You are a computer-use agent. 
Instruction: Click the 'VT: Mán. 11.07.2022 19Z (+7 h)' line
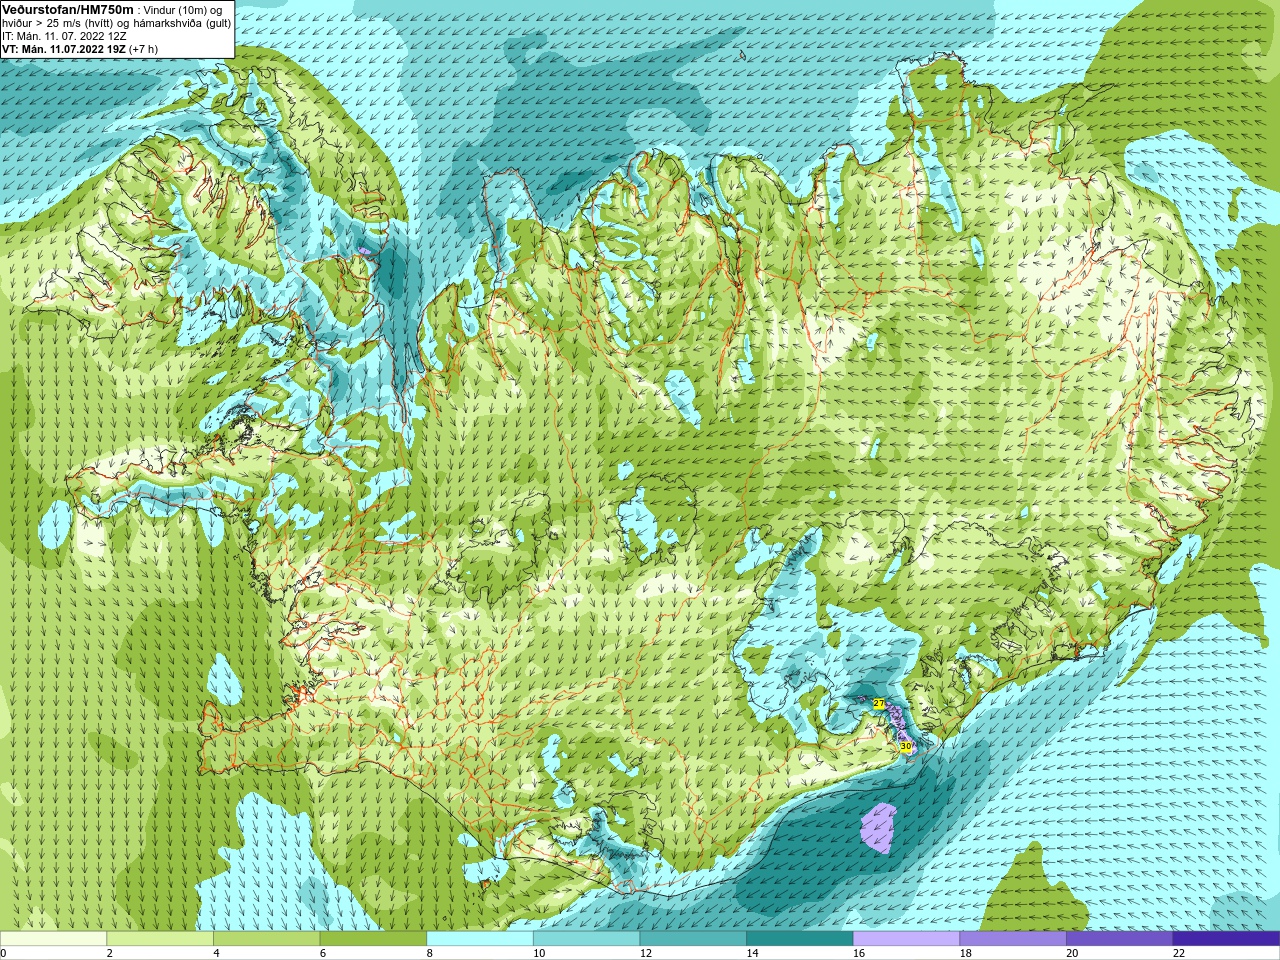pos(79,49)
